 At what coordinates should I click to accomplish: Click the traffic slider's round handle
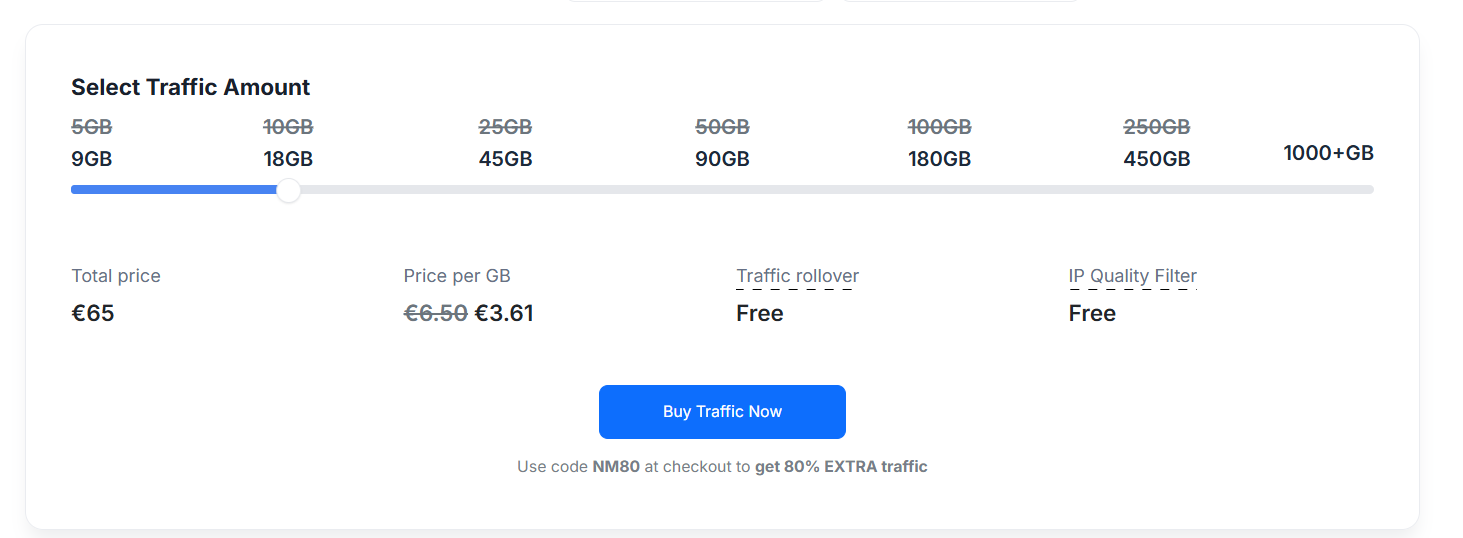tap(288, 190)
